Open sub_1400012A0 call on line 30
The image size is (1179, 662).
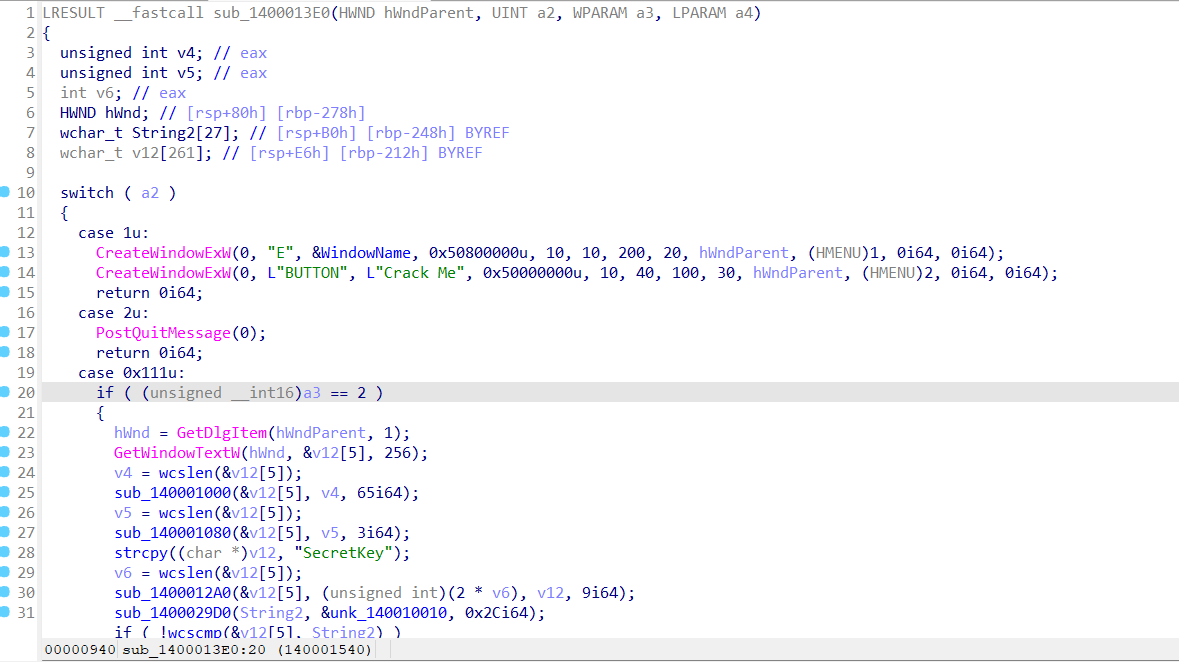tap(172, 593)
